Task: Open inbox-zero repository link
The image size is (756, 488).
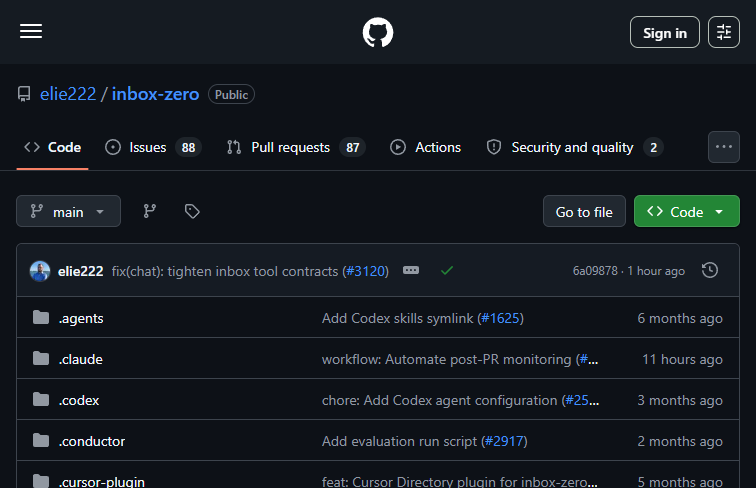Action: point(155,94)
